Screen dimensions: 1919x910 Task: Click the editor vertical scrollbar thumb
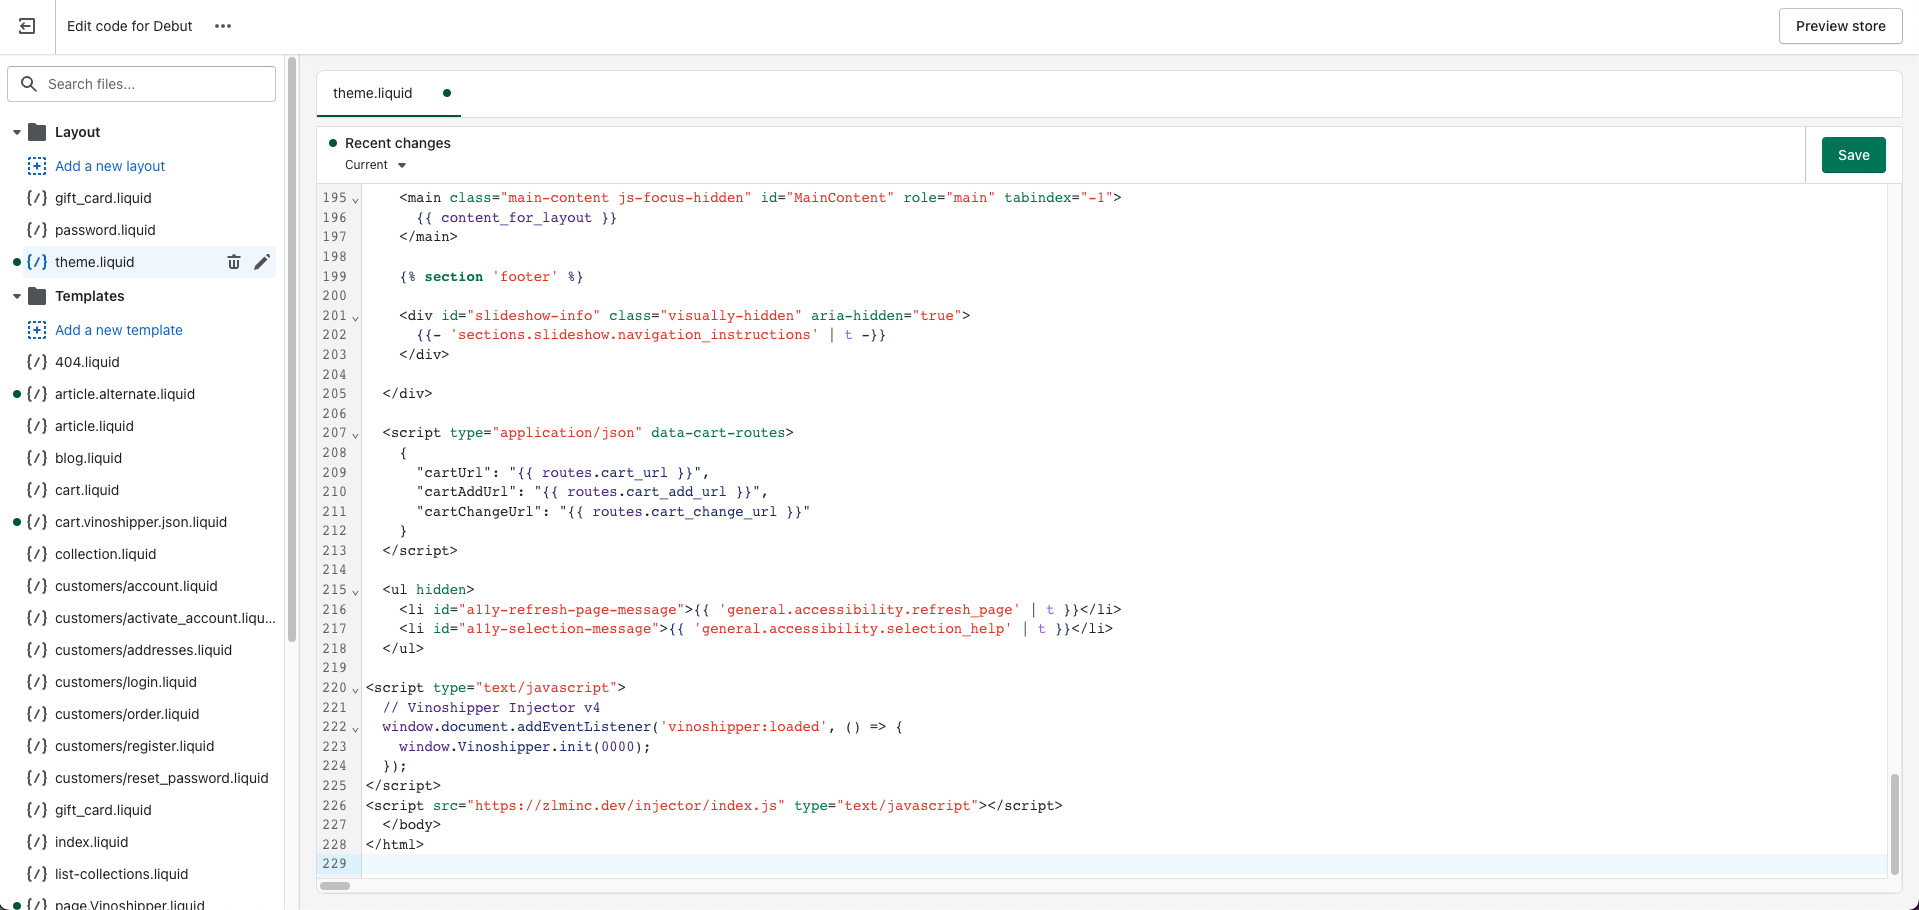pos(1894,824)
